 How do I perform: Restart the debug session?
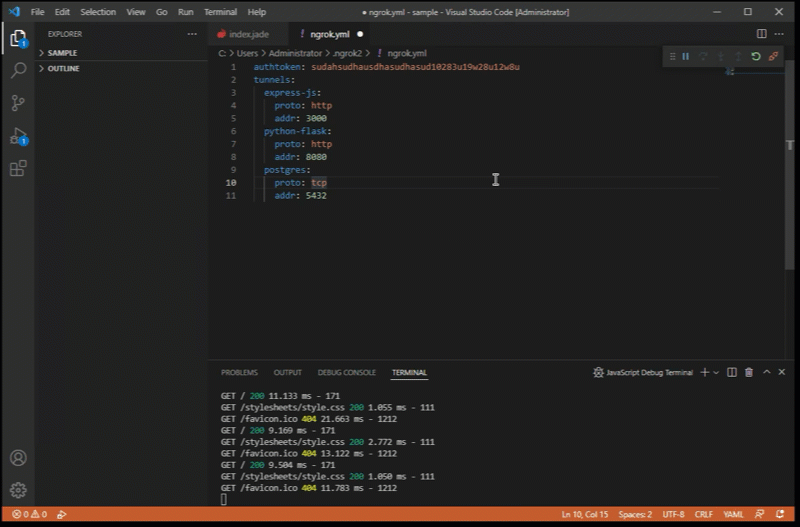pos(756,57)
